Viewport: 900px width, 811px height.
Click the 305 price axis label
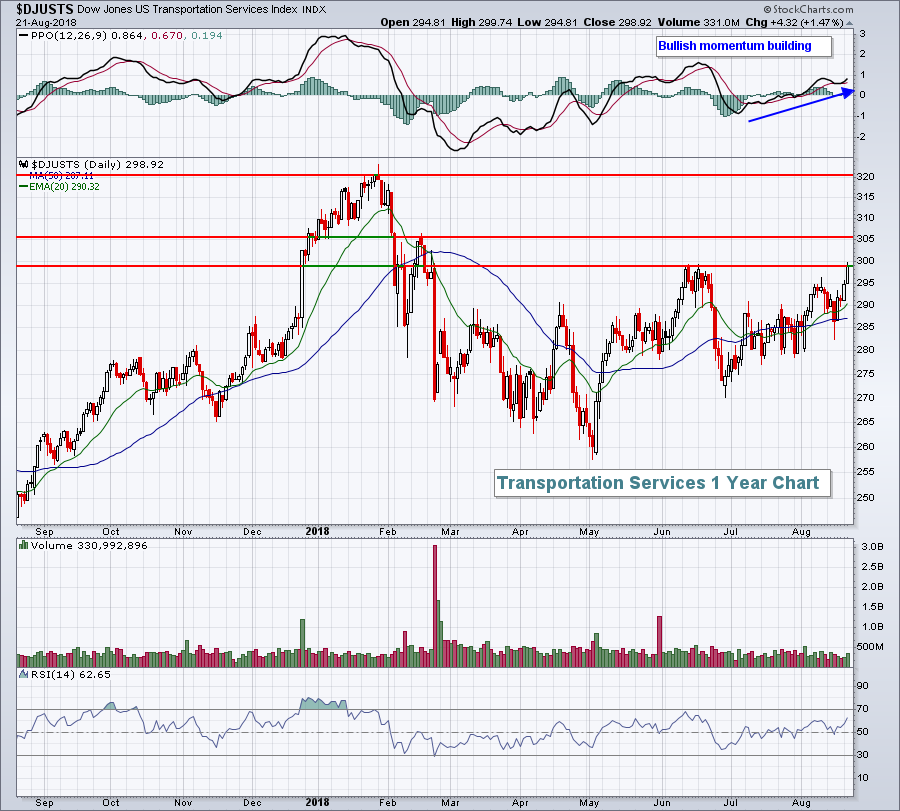[865, 239]
